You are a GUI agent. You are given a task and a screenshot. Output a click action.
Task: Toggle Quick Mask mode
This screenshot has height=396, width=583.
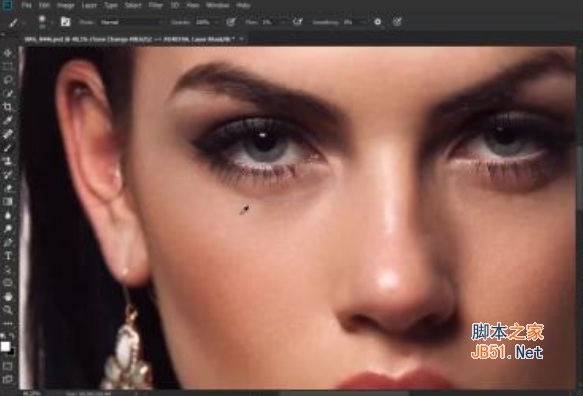(8, 366)
